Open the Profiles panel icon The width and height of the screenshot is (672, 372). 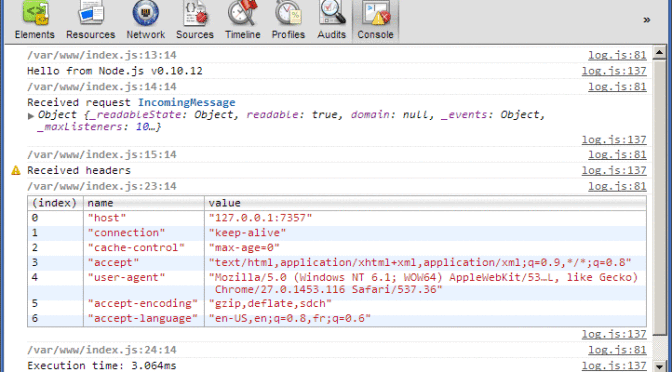pyautogui.click(x=288, y=13)
